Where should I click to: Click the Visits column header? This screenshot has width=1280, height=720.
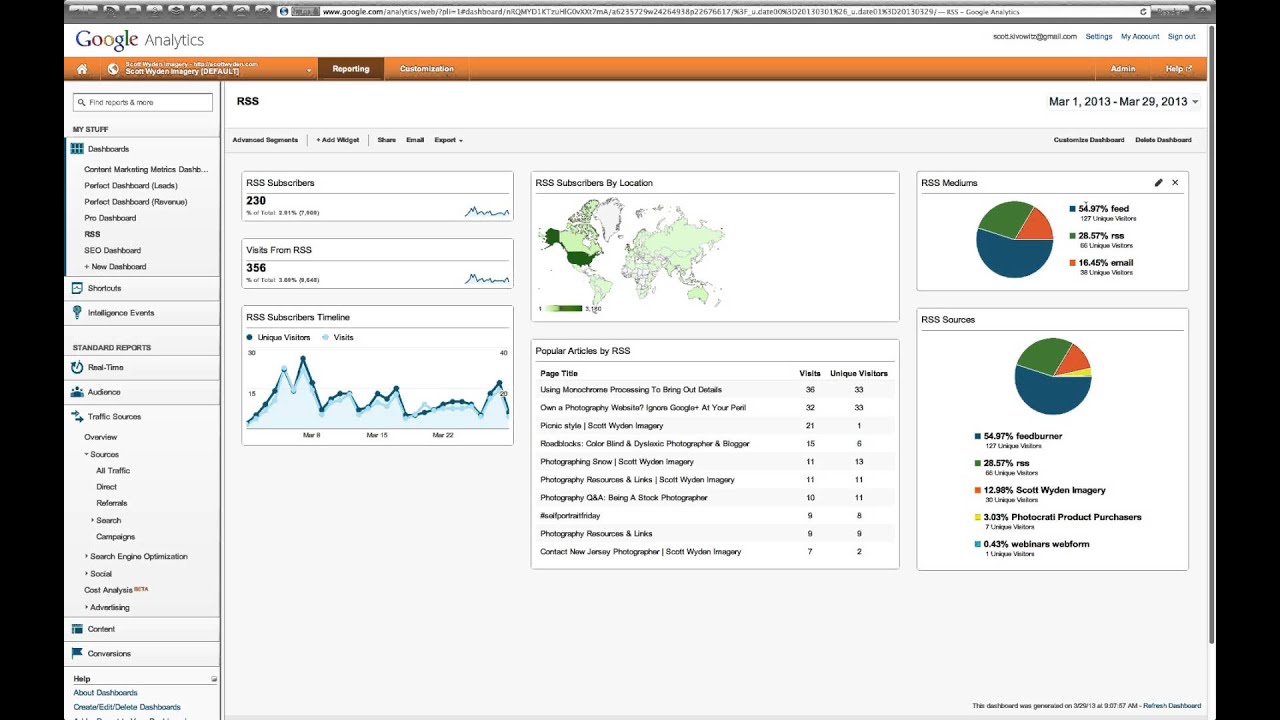pos(810,373)
